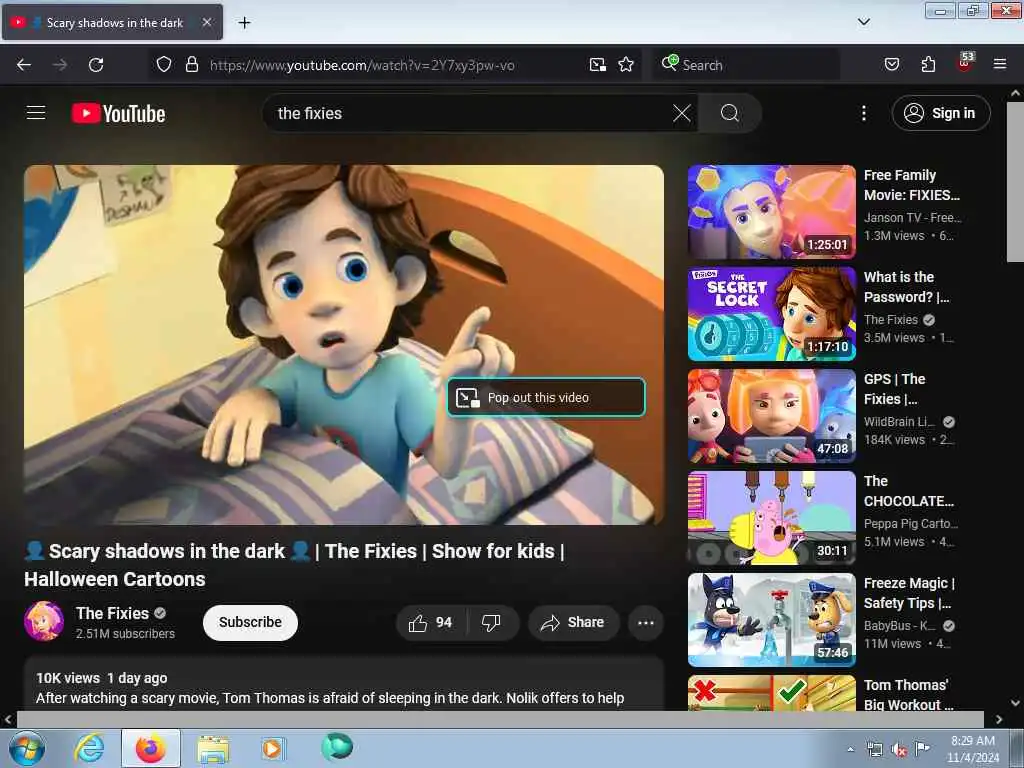Click Pop out this video button
Screen dimensions: 1024x768
[546, 397]
